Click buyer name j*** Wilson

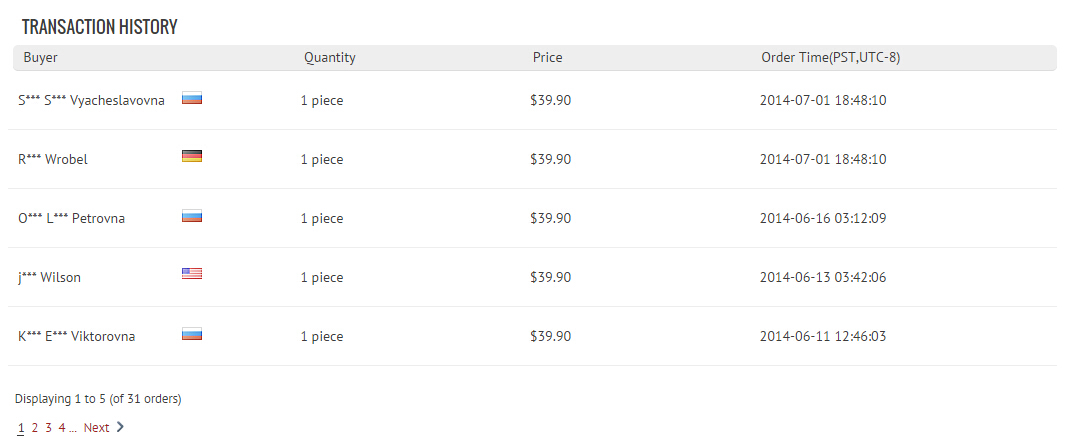coord(49,278)
